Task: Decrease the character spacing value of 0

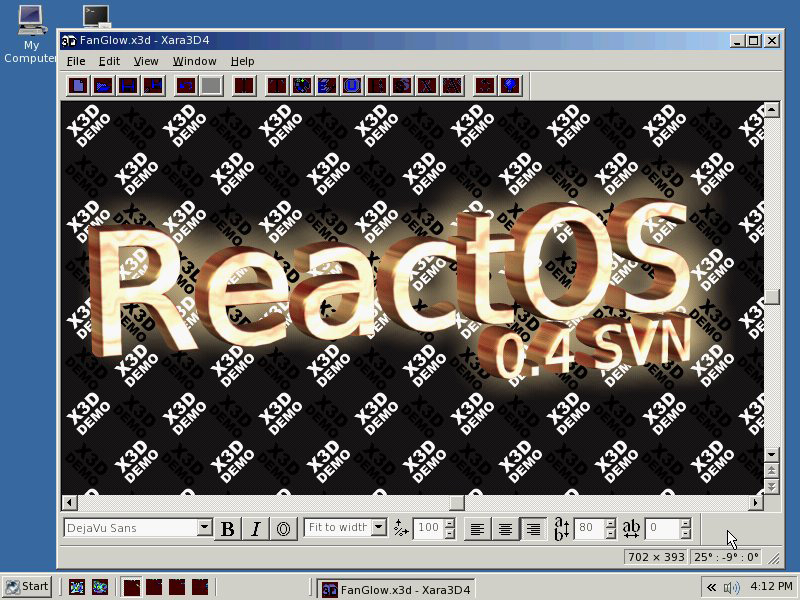Action: pos(686,534)
